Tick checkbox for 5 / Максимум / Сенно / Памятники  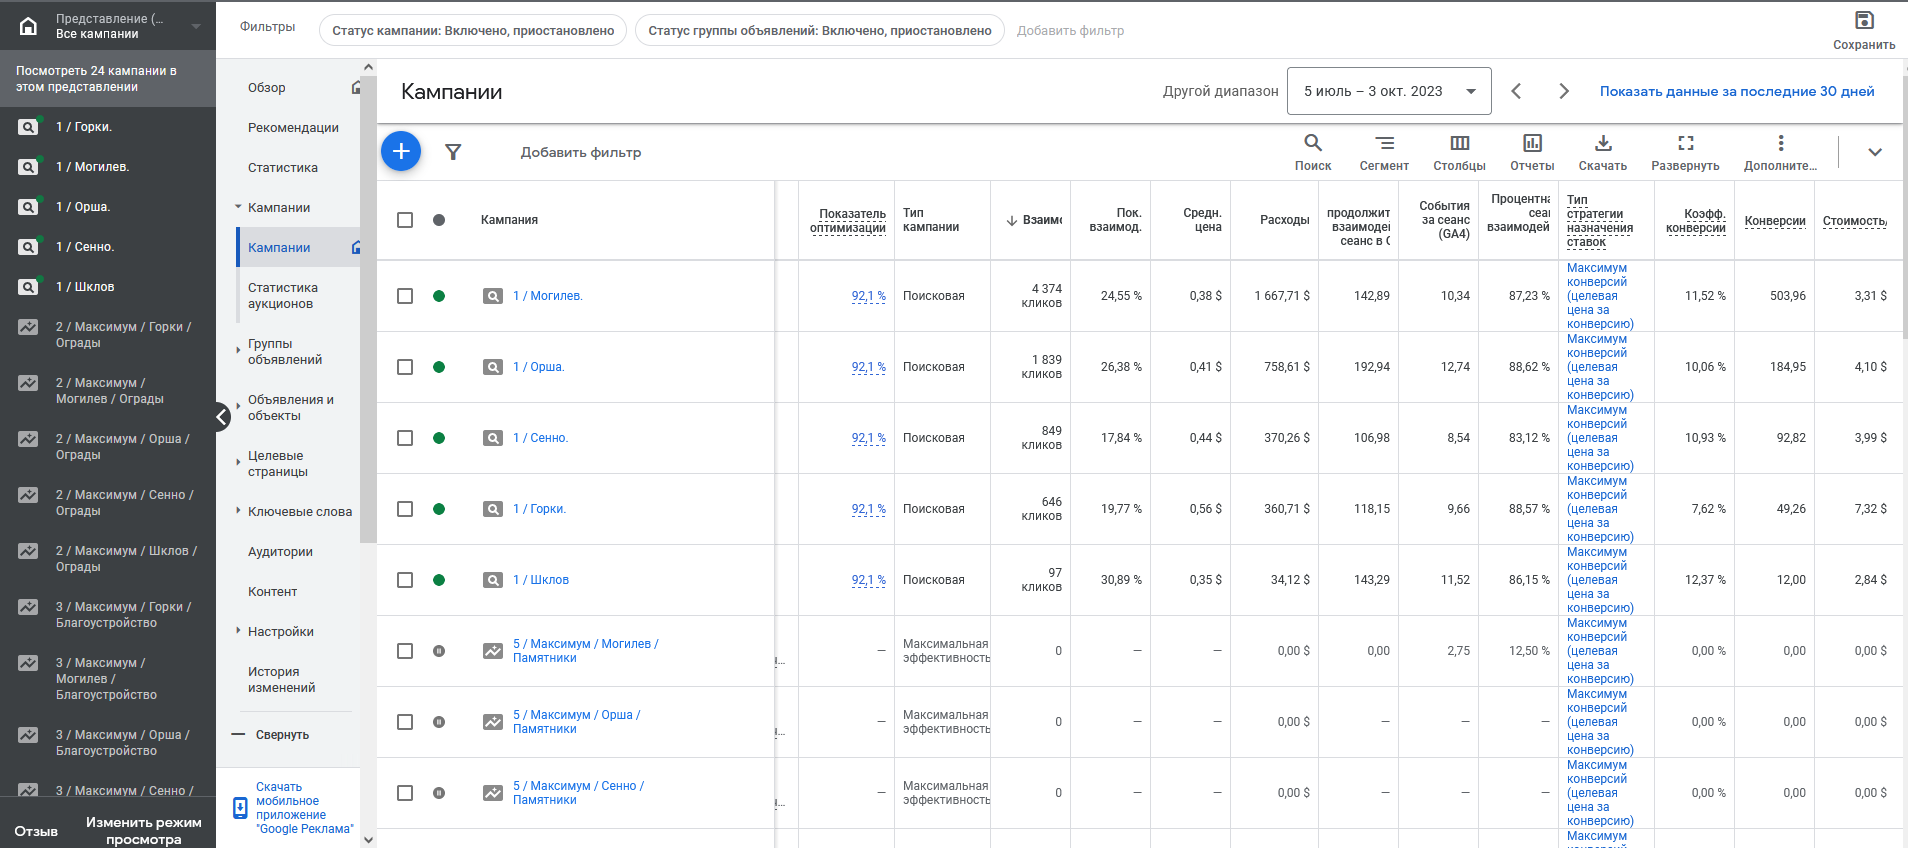(x=405, y=793)
